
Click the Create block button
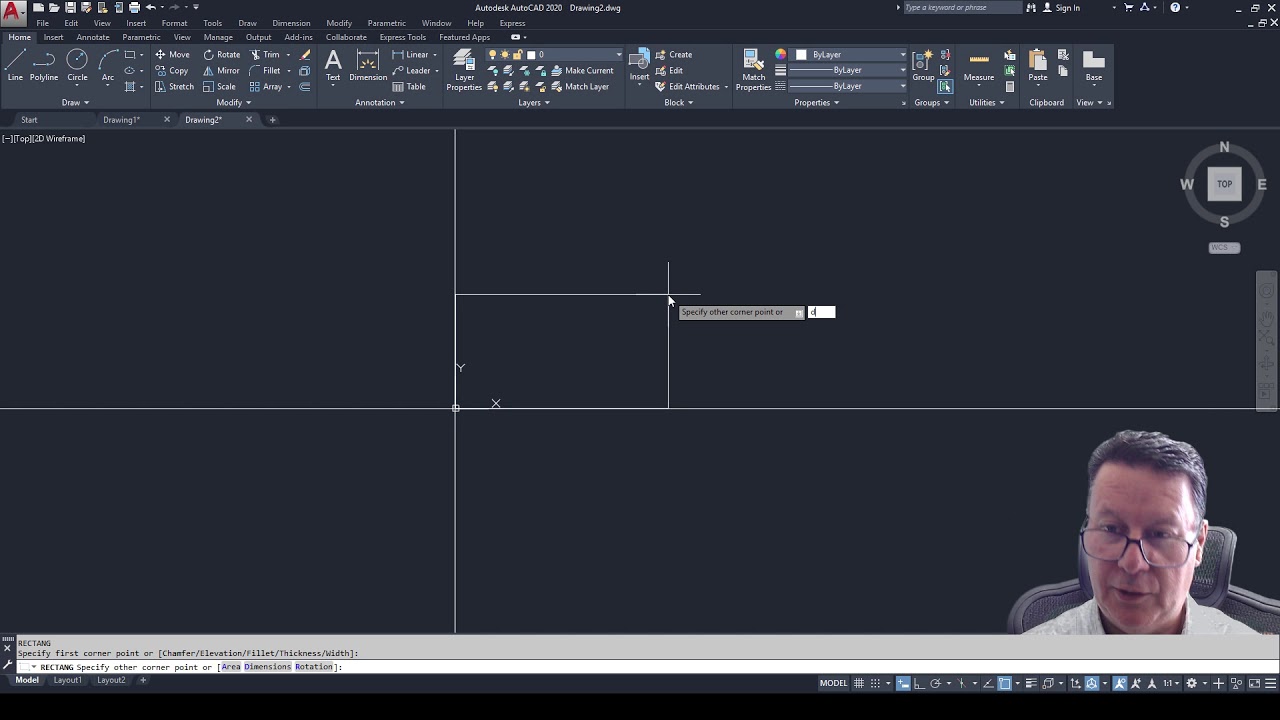[674, 55]
